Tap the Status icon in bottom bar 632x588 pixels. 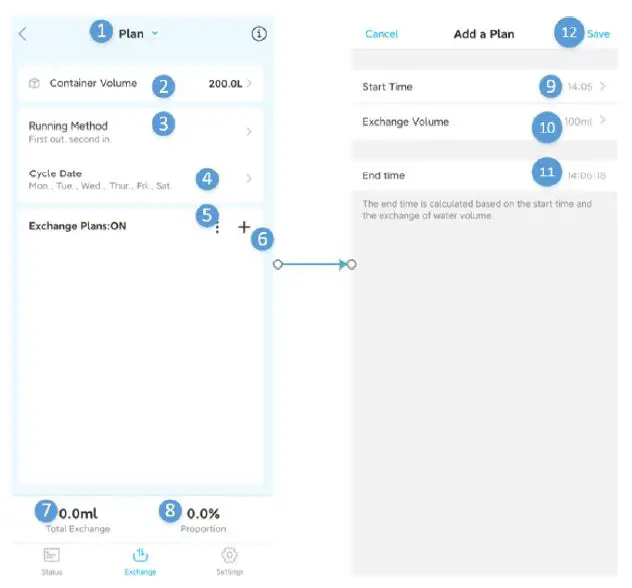[x=52, y=555]
